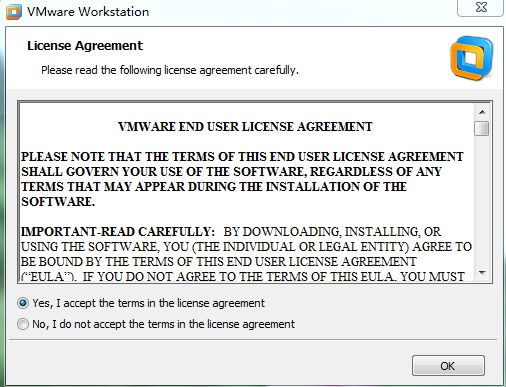Screen dimensions: 506x387
Task: Click the license text scroll up arrow
Action: point(482,112)
